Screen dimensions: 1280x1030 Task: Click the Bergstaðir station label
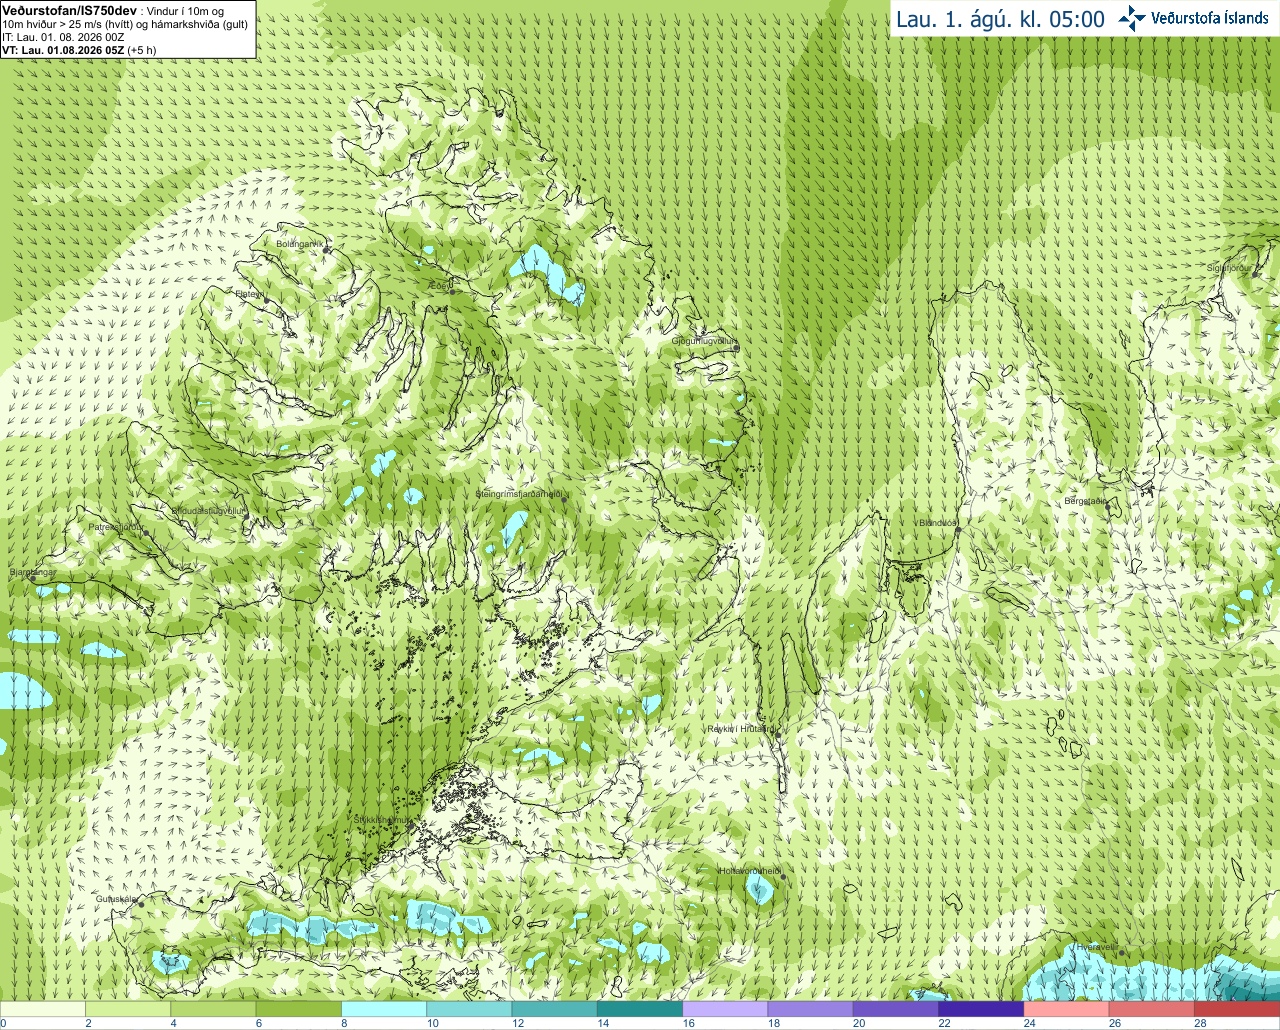(1085, 501)
